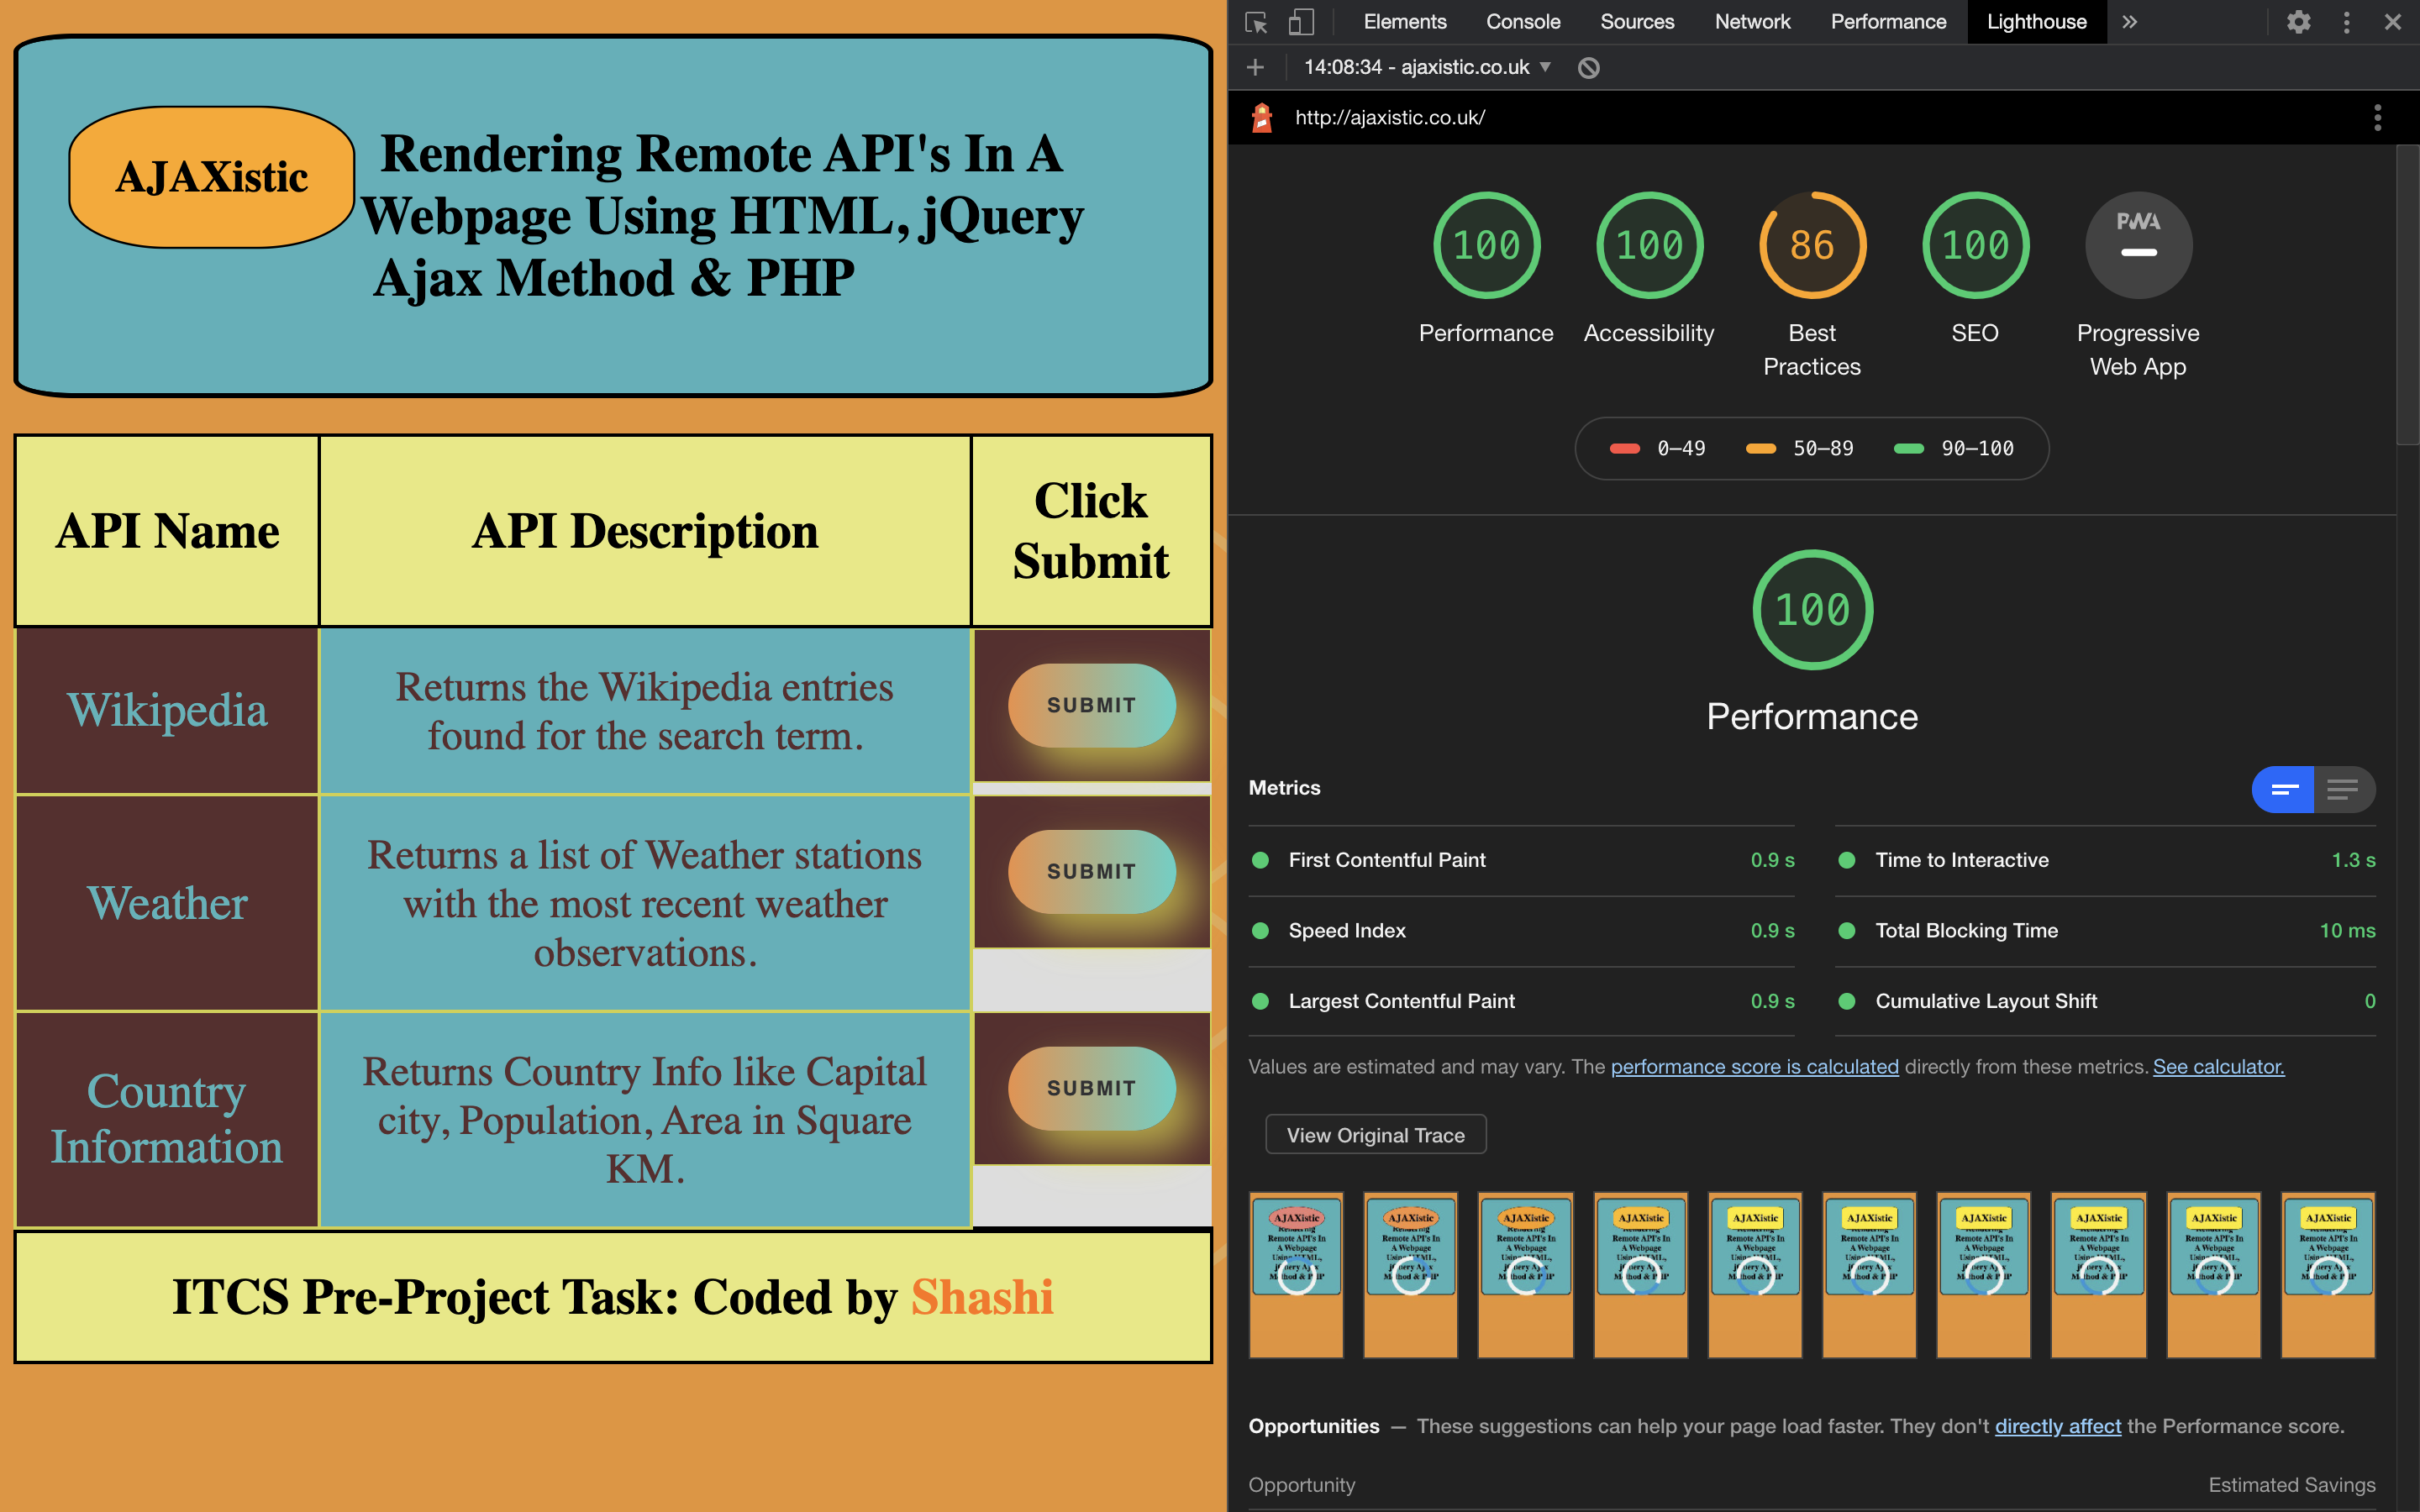
Task: Open the See calculator link
Action: 2218,1067
